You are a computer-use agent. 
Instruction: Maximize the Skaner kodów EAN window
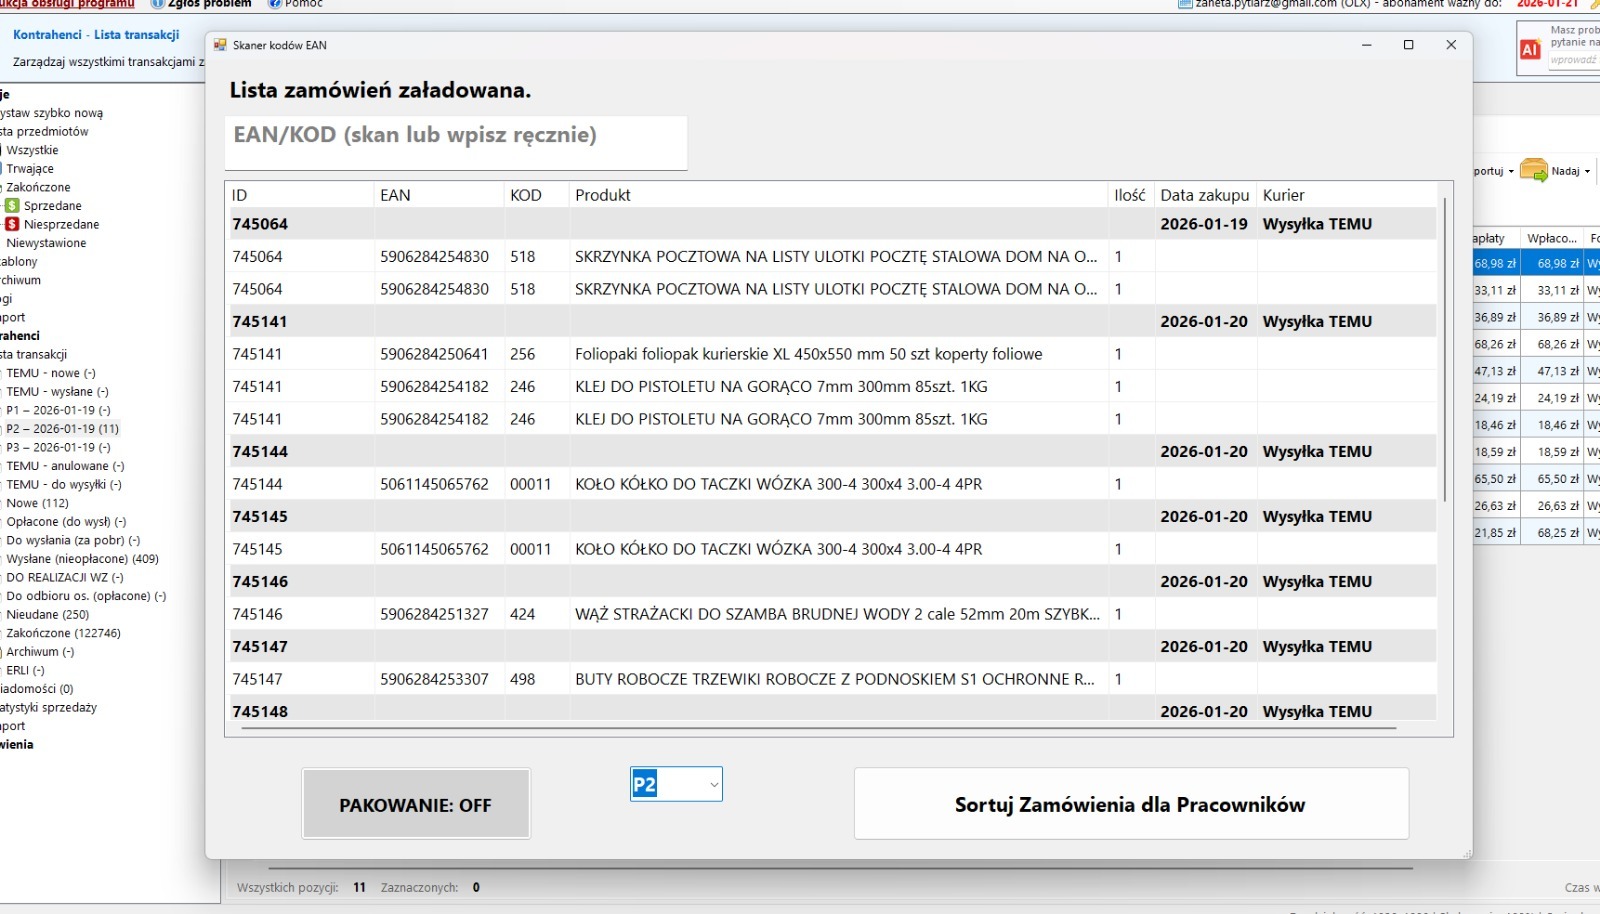[1408, 45]
